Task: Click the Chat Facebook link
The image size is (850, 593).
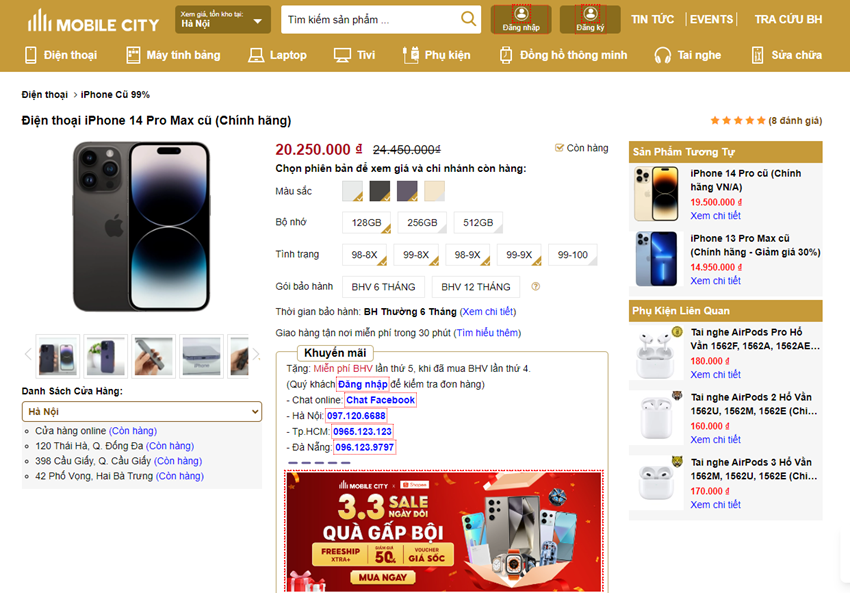Action: tap(380, 400)
